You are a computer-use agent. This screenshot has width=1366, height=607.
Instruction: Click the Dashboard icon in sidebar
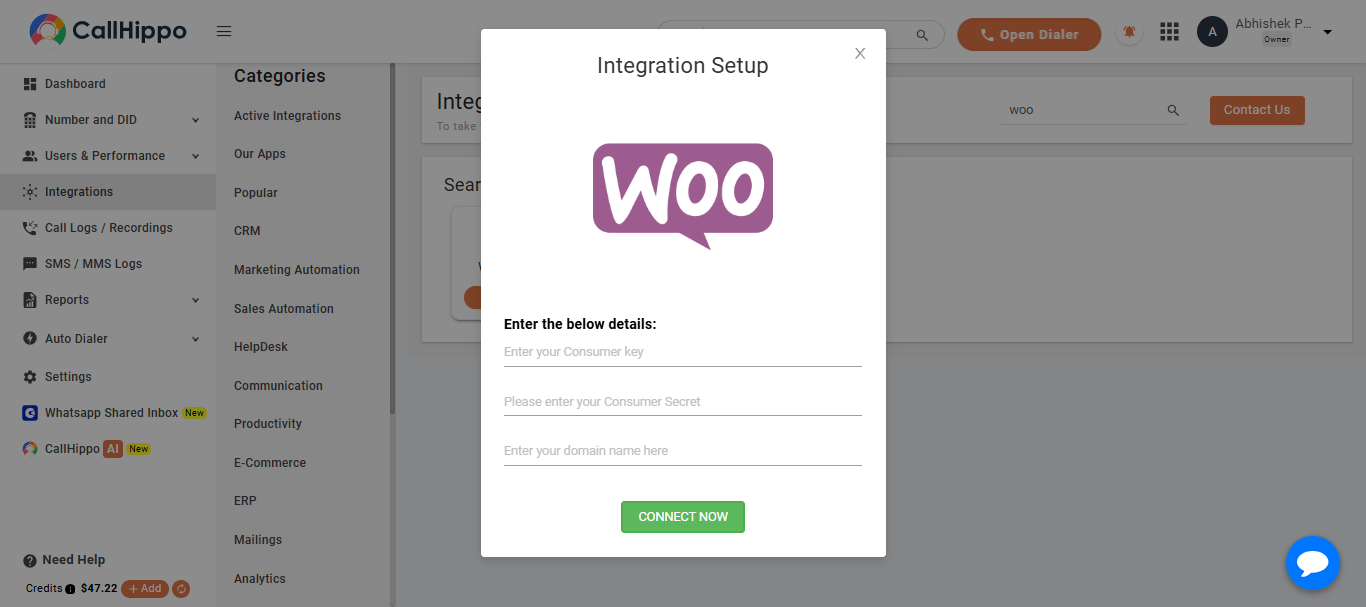click(x=30, y=84)
